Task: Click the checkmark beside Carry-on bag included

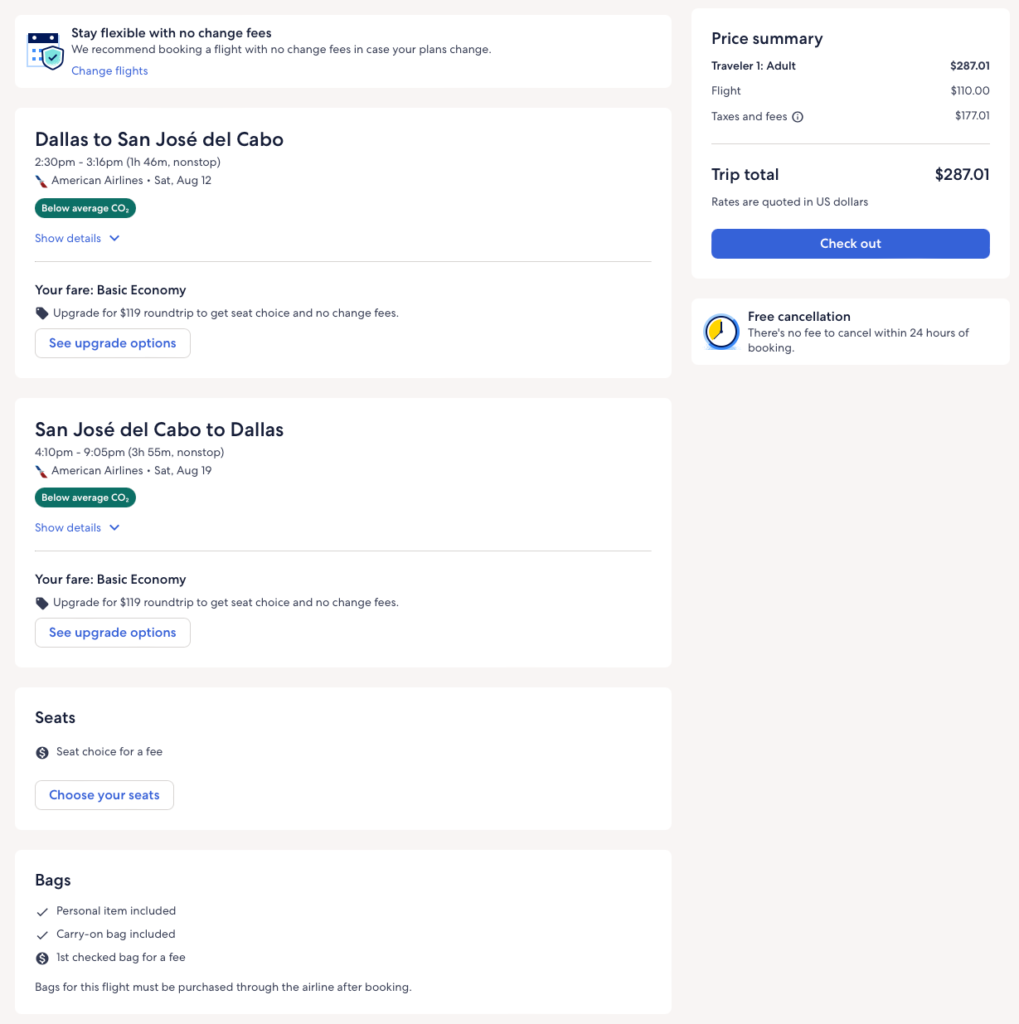Action: click(x=42, y=935)
